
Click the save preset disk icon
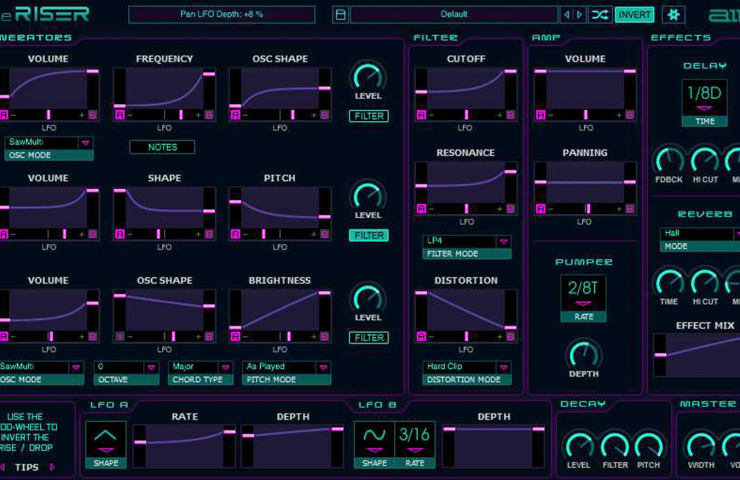point(340,15)
